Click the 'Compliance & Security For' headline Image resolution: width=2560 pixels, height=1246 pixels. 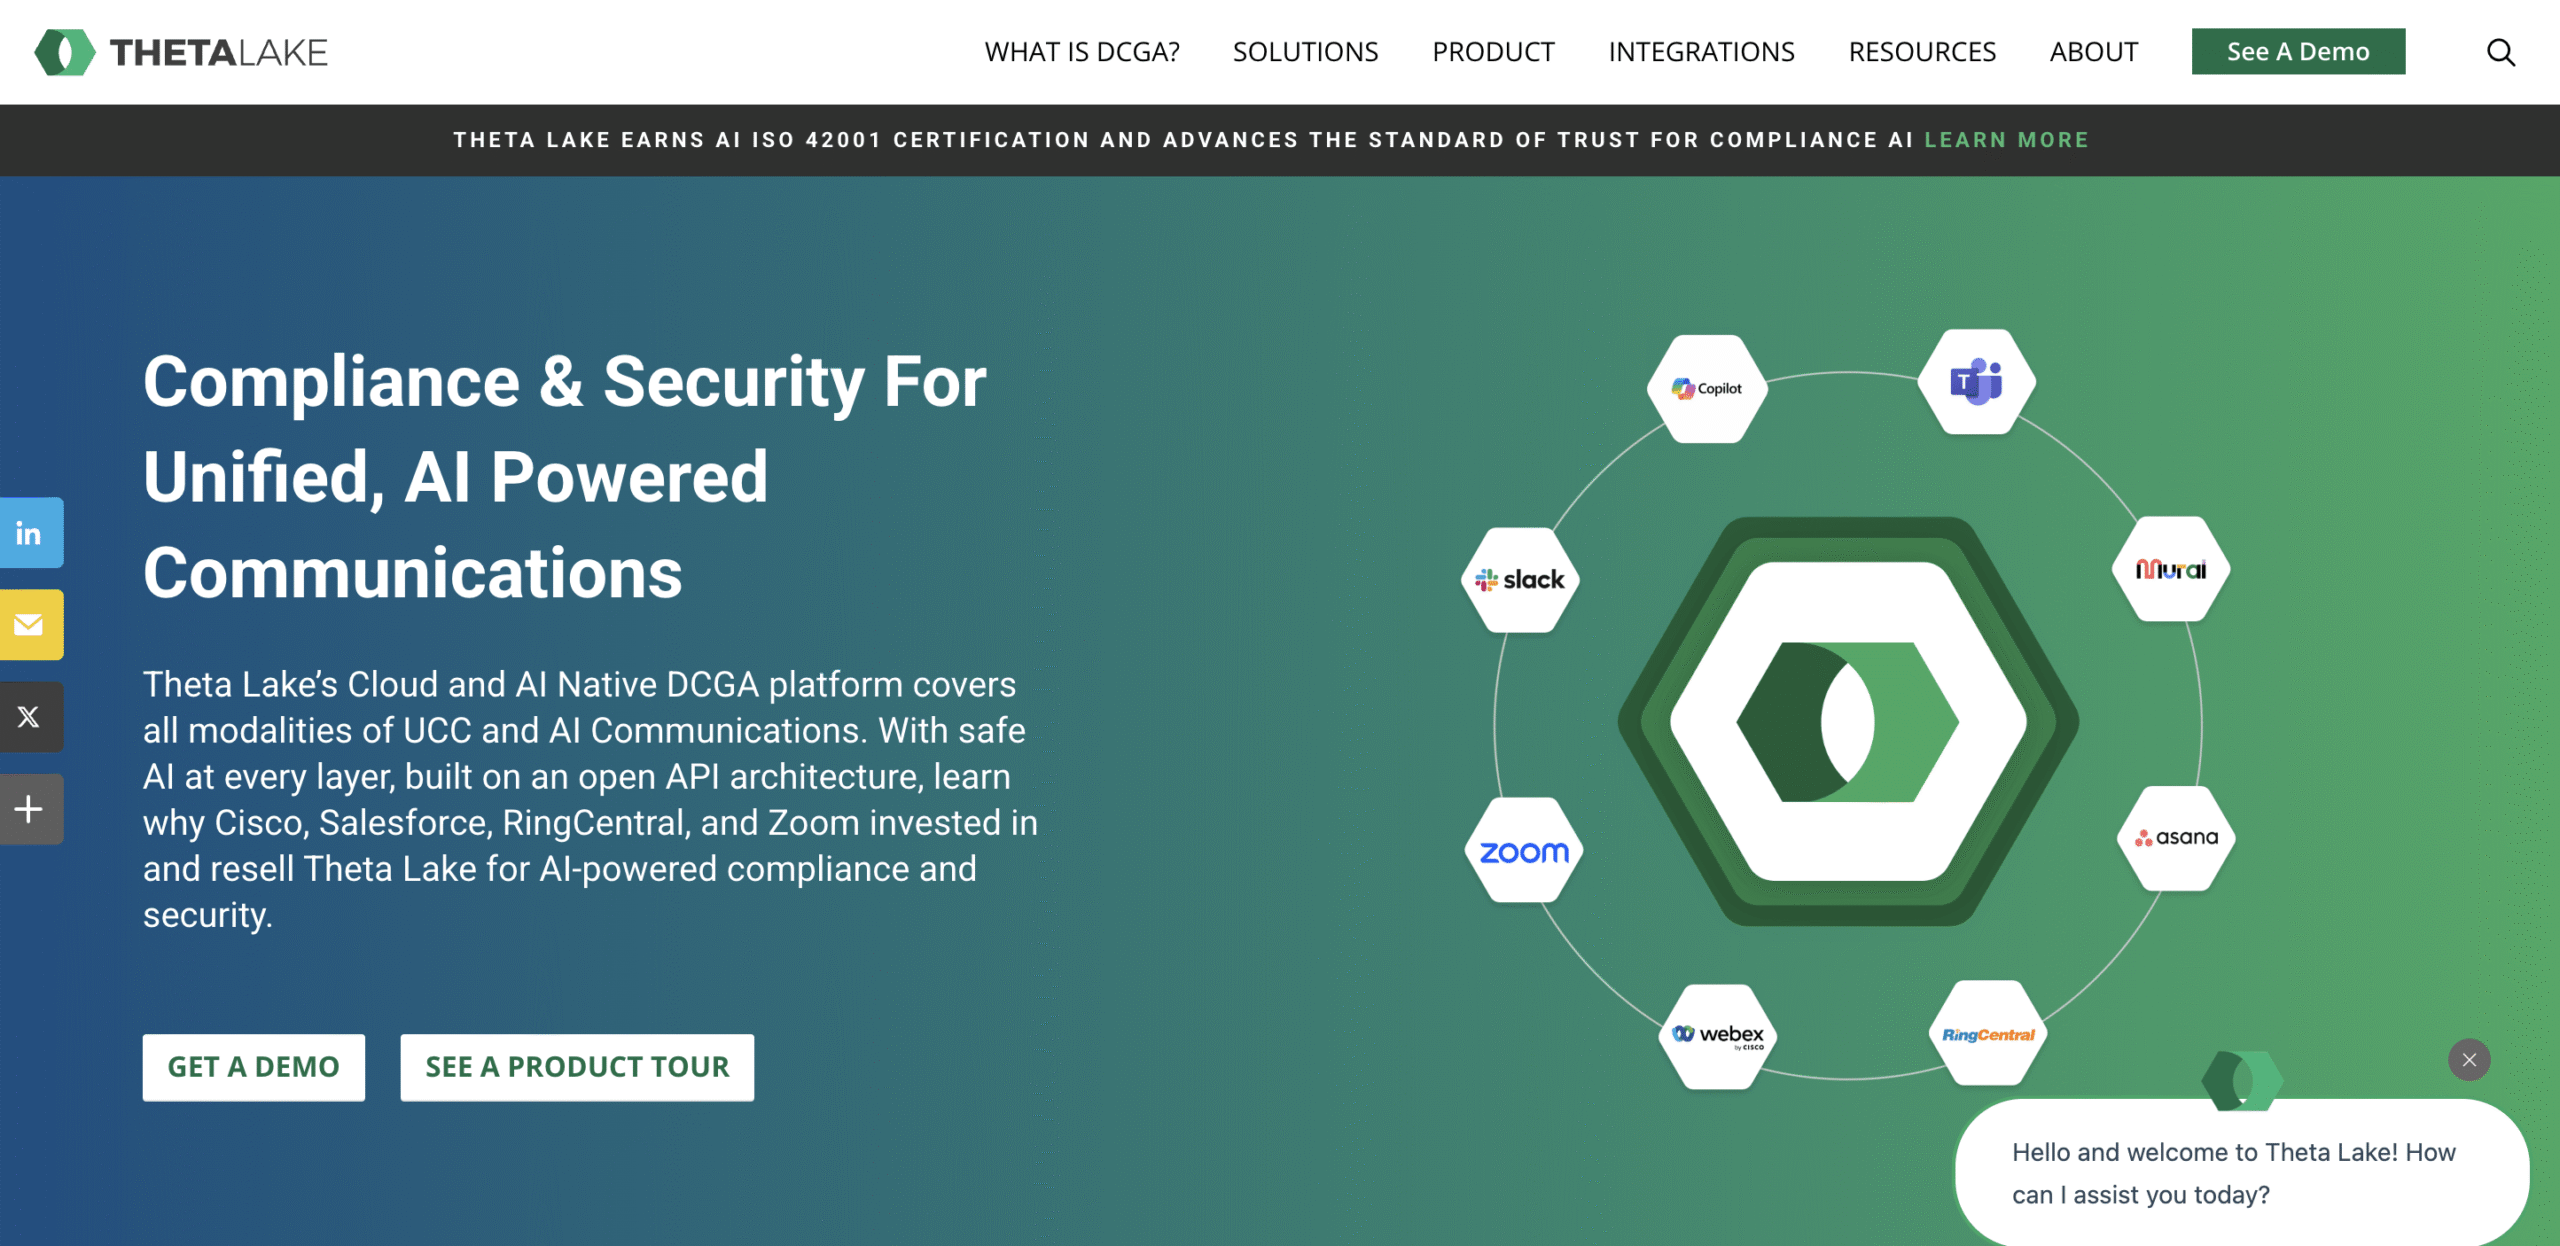(565, 381)
